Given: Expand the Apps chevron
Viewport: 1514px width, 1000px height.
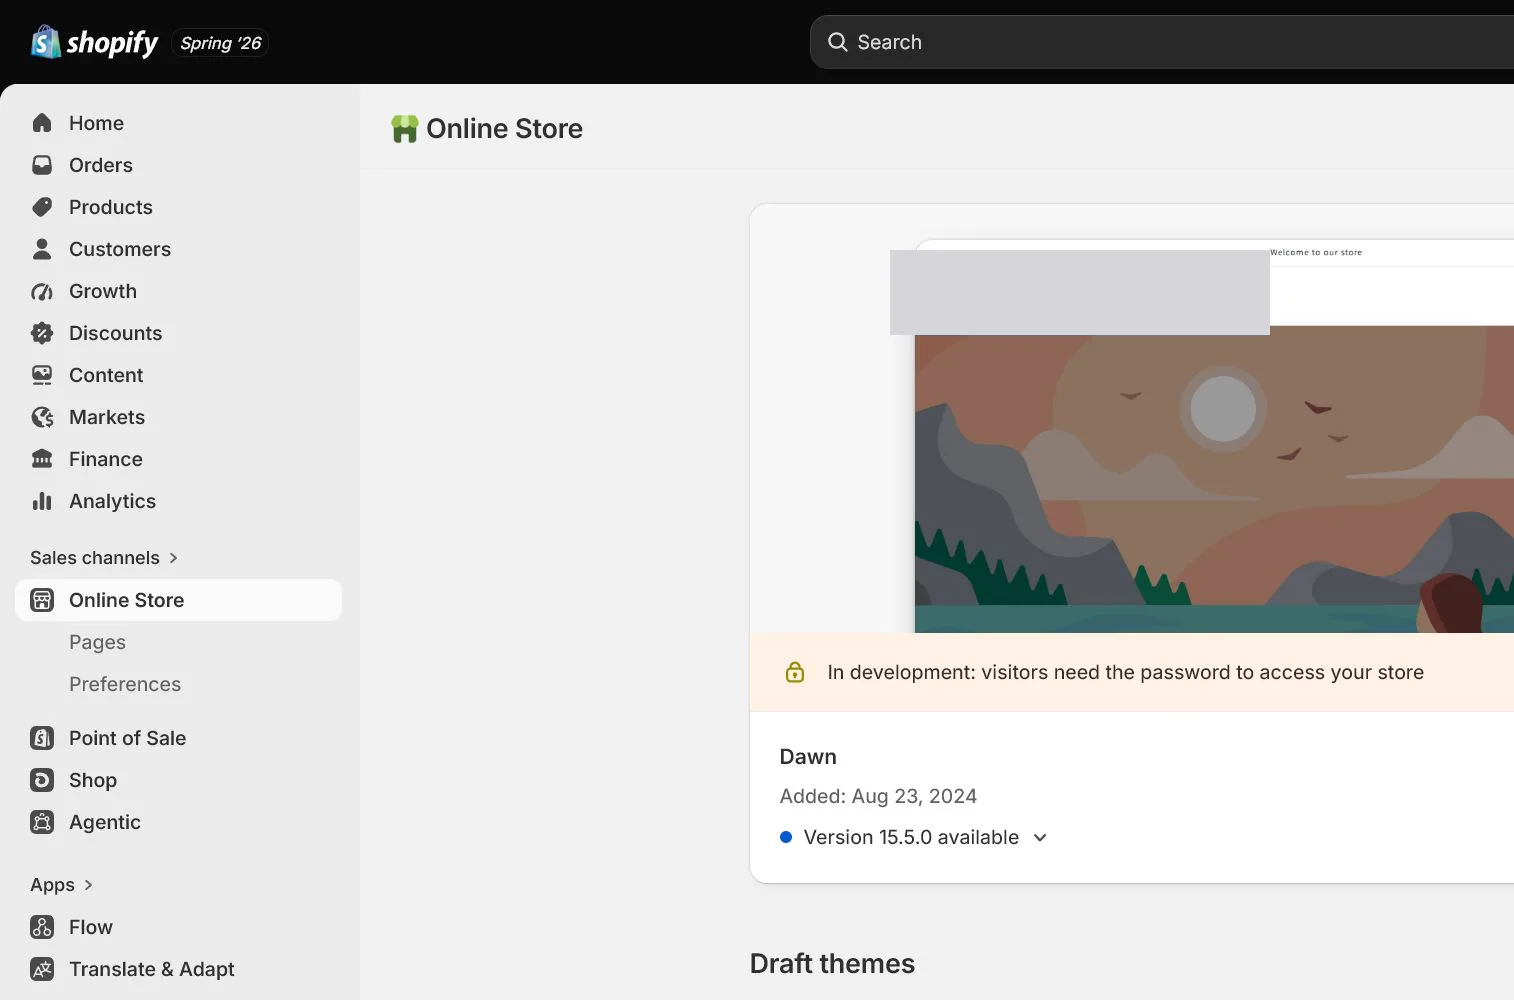Looking at the screenshot, I should pyautogui.click(x=89, y=885).
